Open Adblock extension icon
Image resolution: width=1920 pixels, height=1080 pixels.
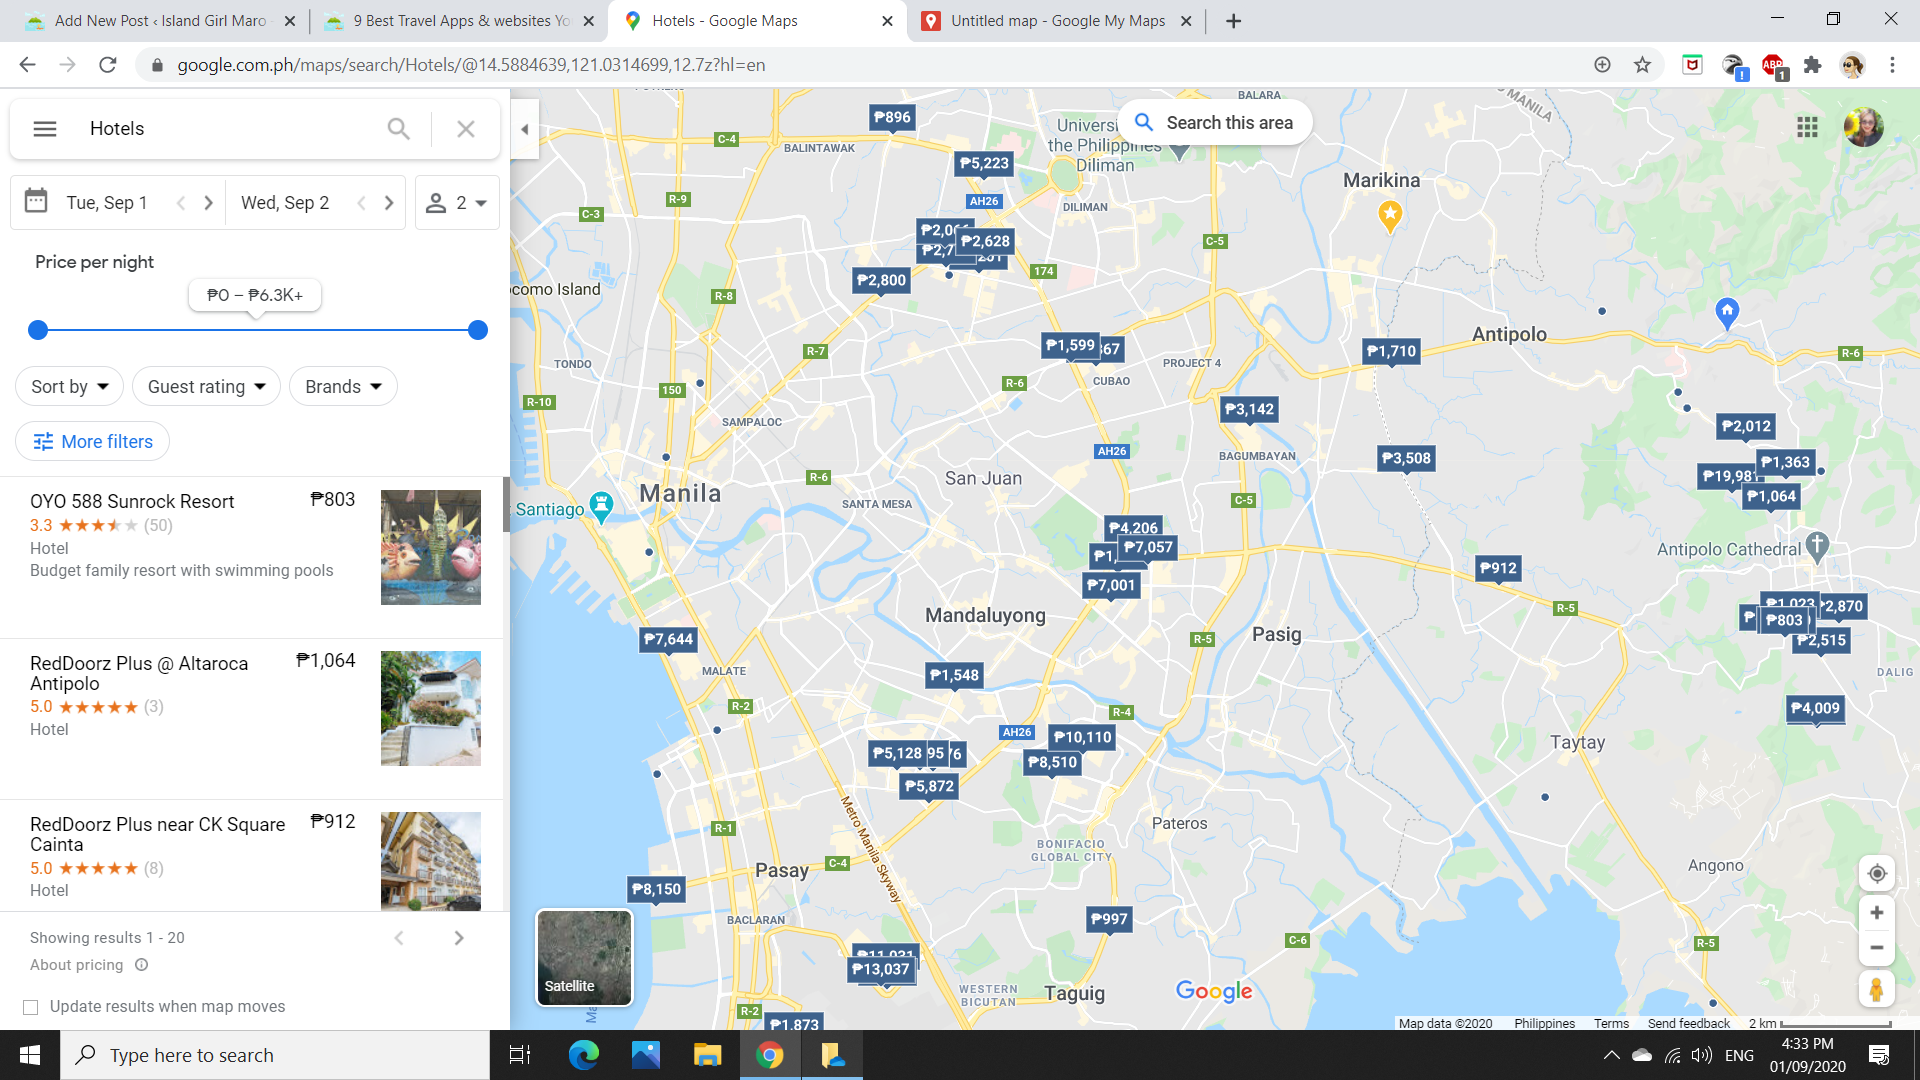pyautogui.click(x=1773, y=66)
